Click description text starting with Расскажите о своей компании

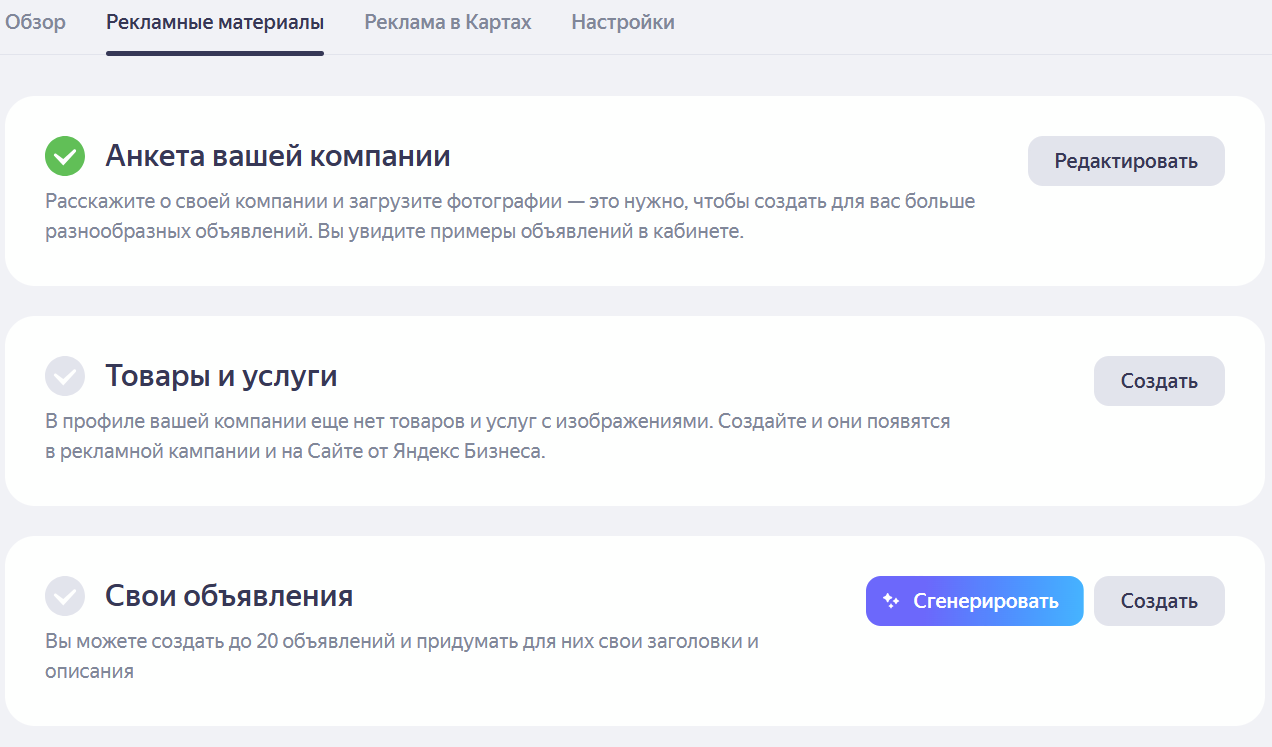coord(510,216)
